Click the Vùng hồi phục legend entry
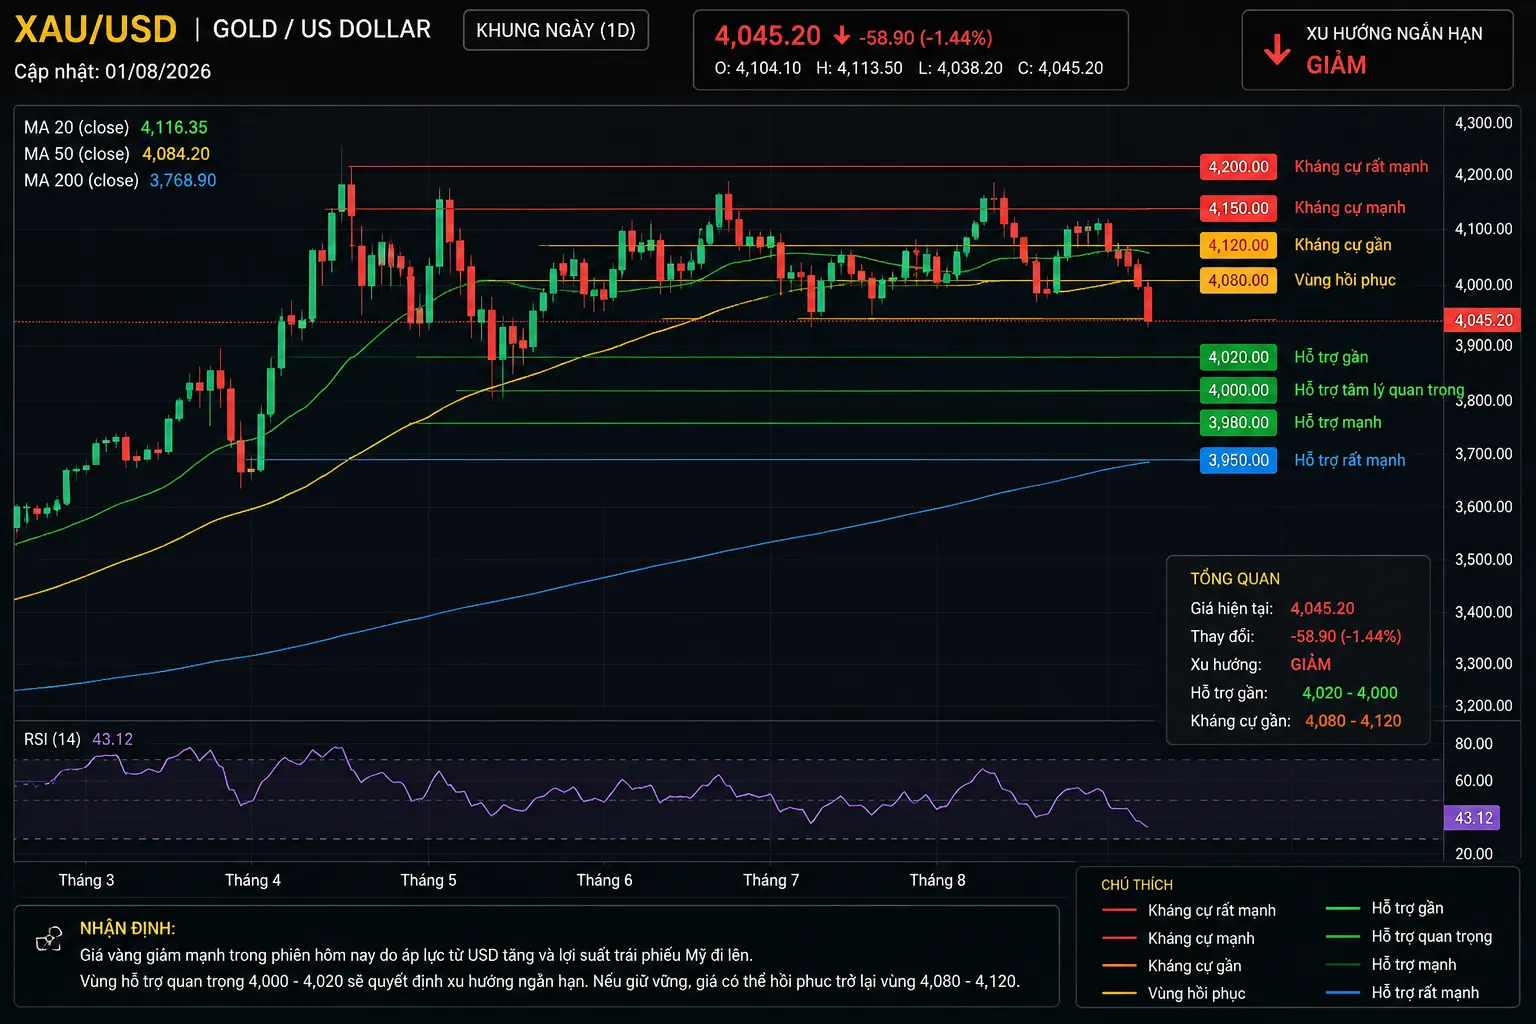Screen dimensions: 1536x1024 click(1173, 993)
